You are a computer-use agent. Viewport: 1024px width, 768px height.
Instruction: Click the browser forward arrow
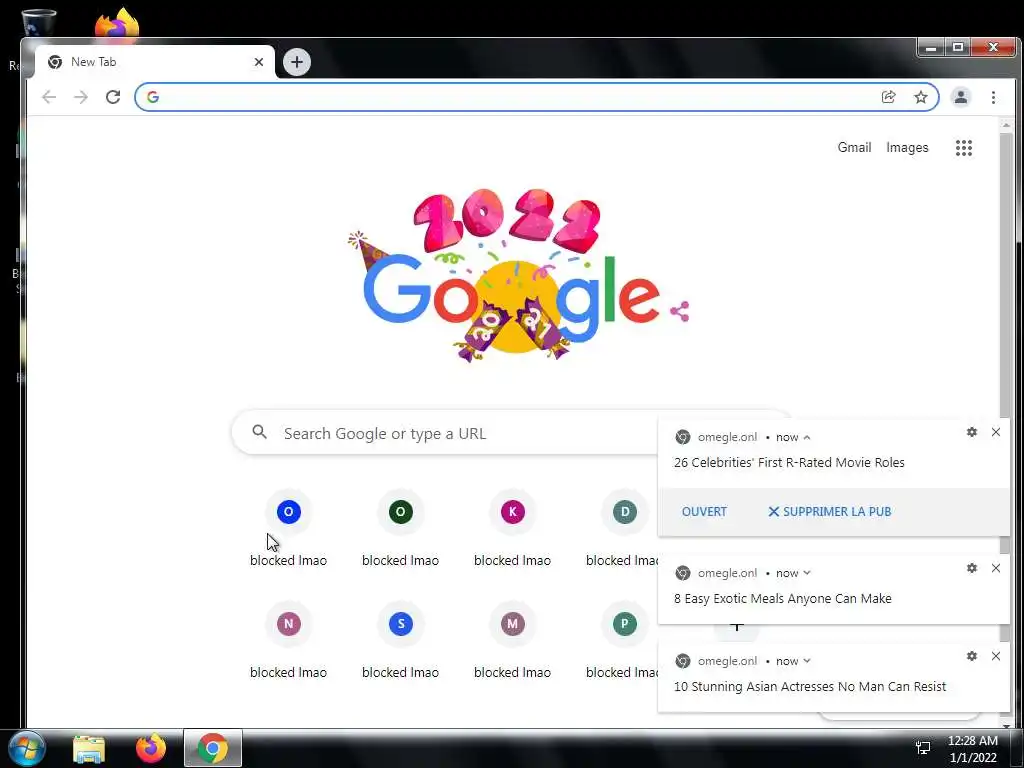tap(81, 97)
